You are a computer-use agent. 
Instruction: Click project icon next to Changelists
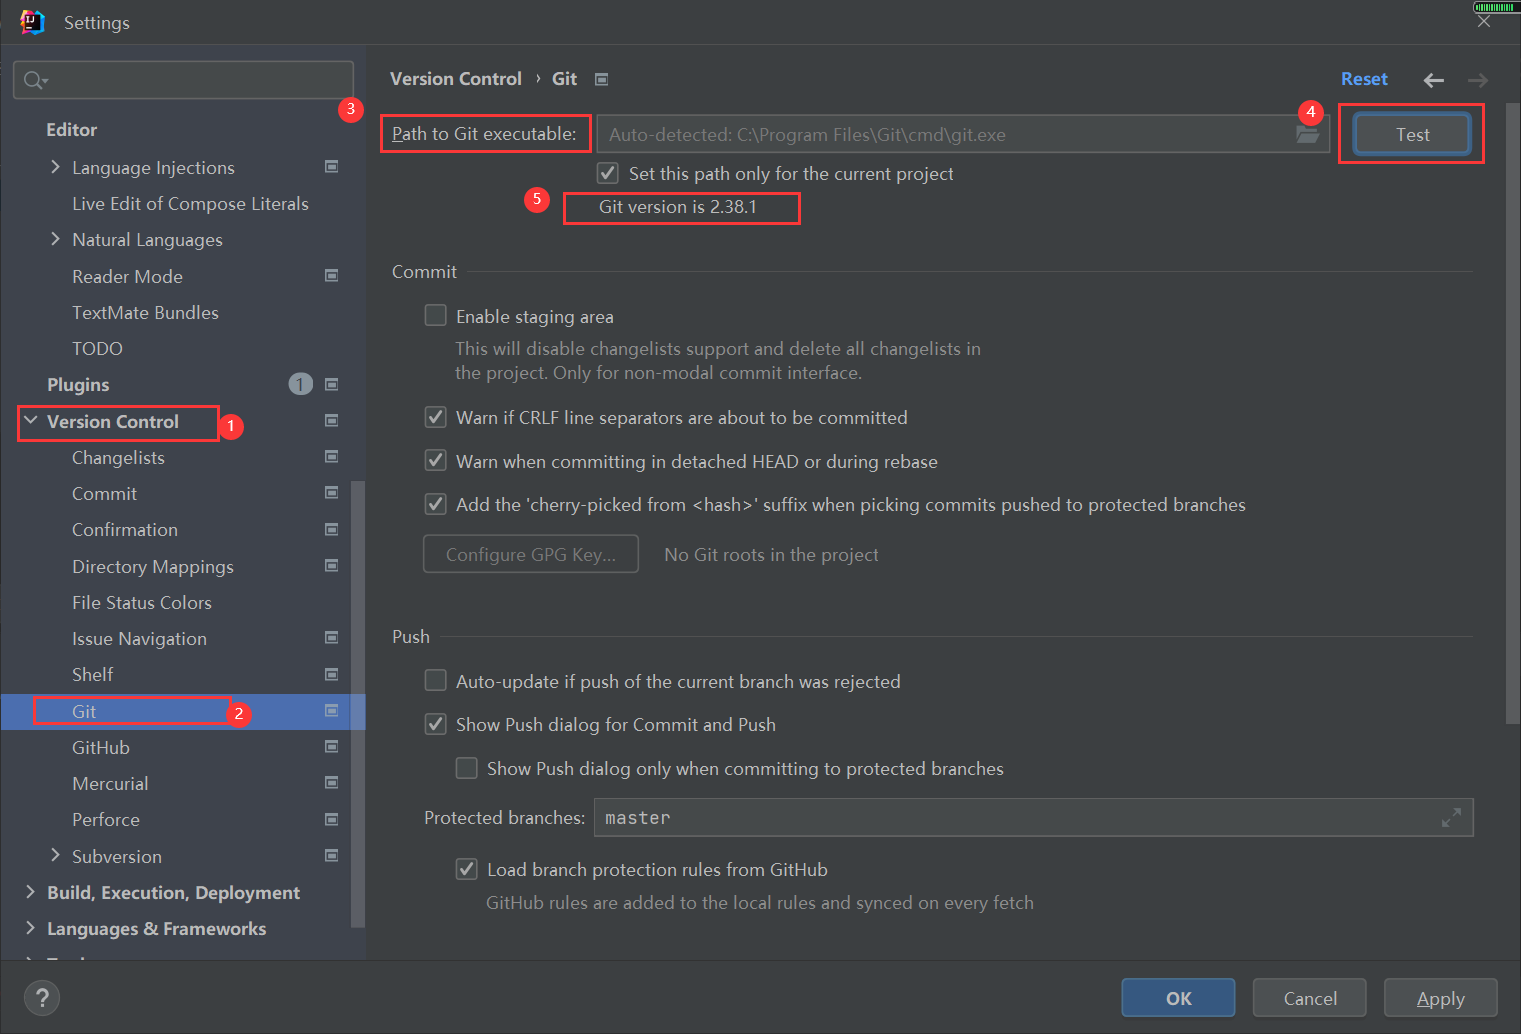pos(331,457)
